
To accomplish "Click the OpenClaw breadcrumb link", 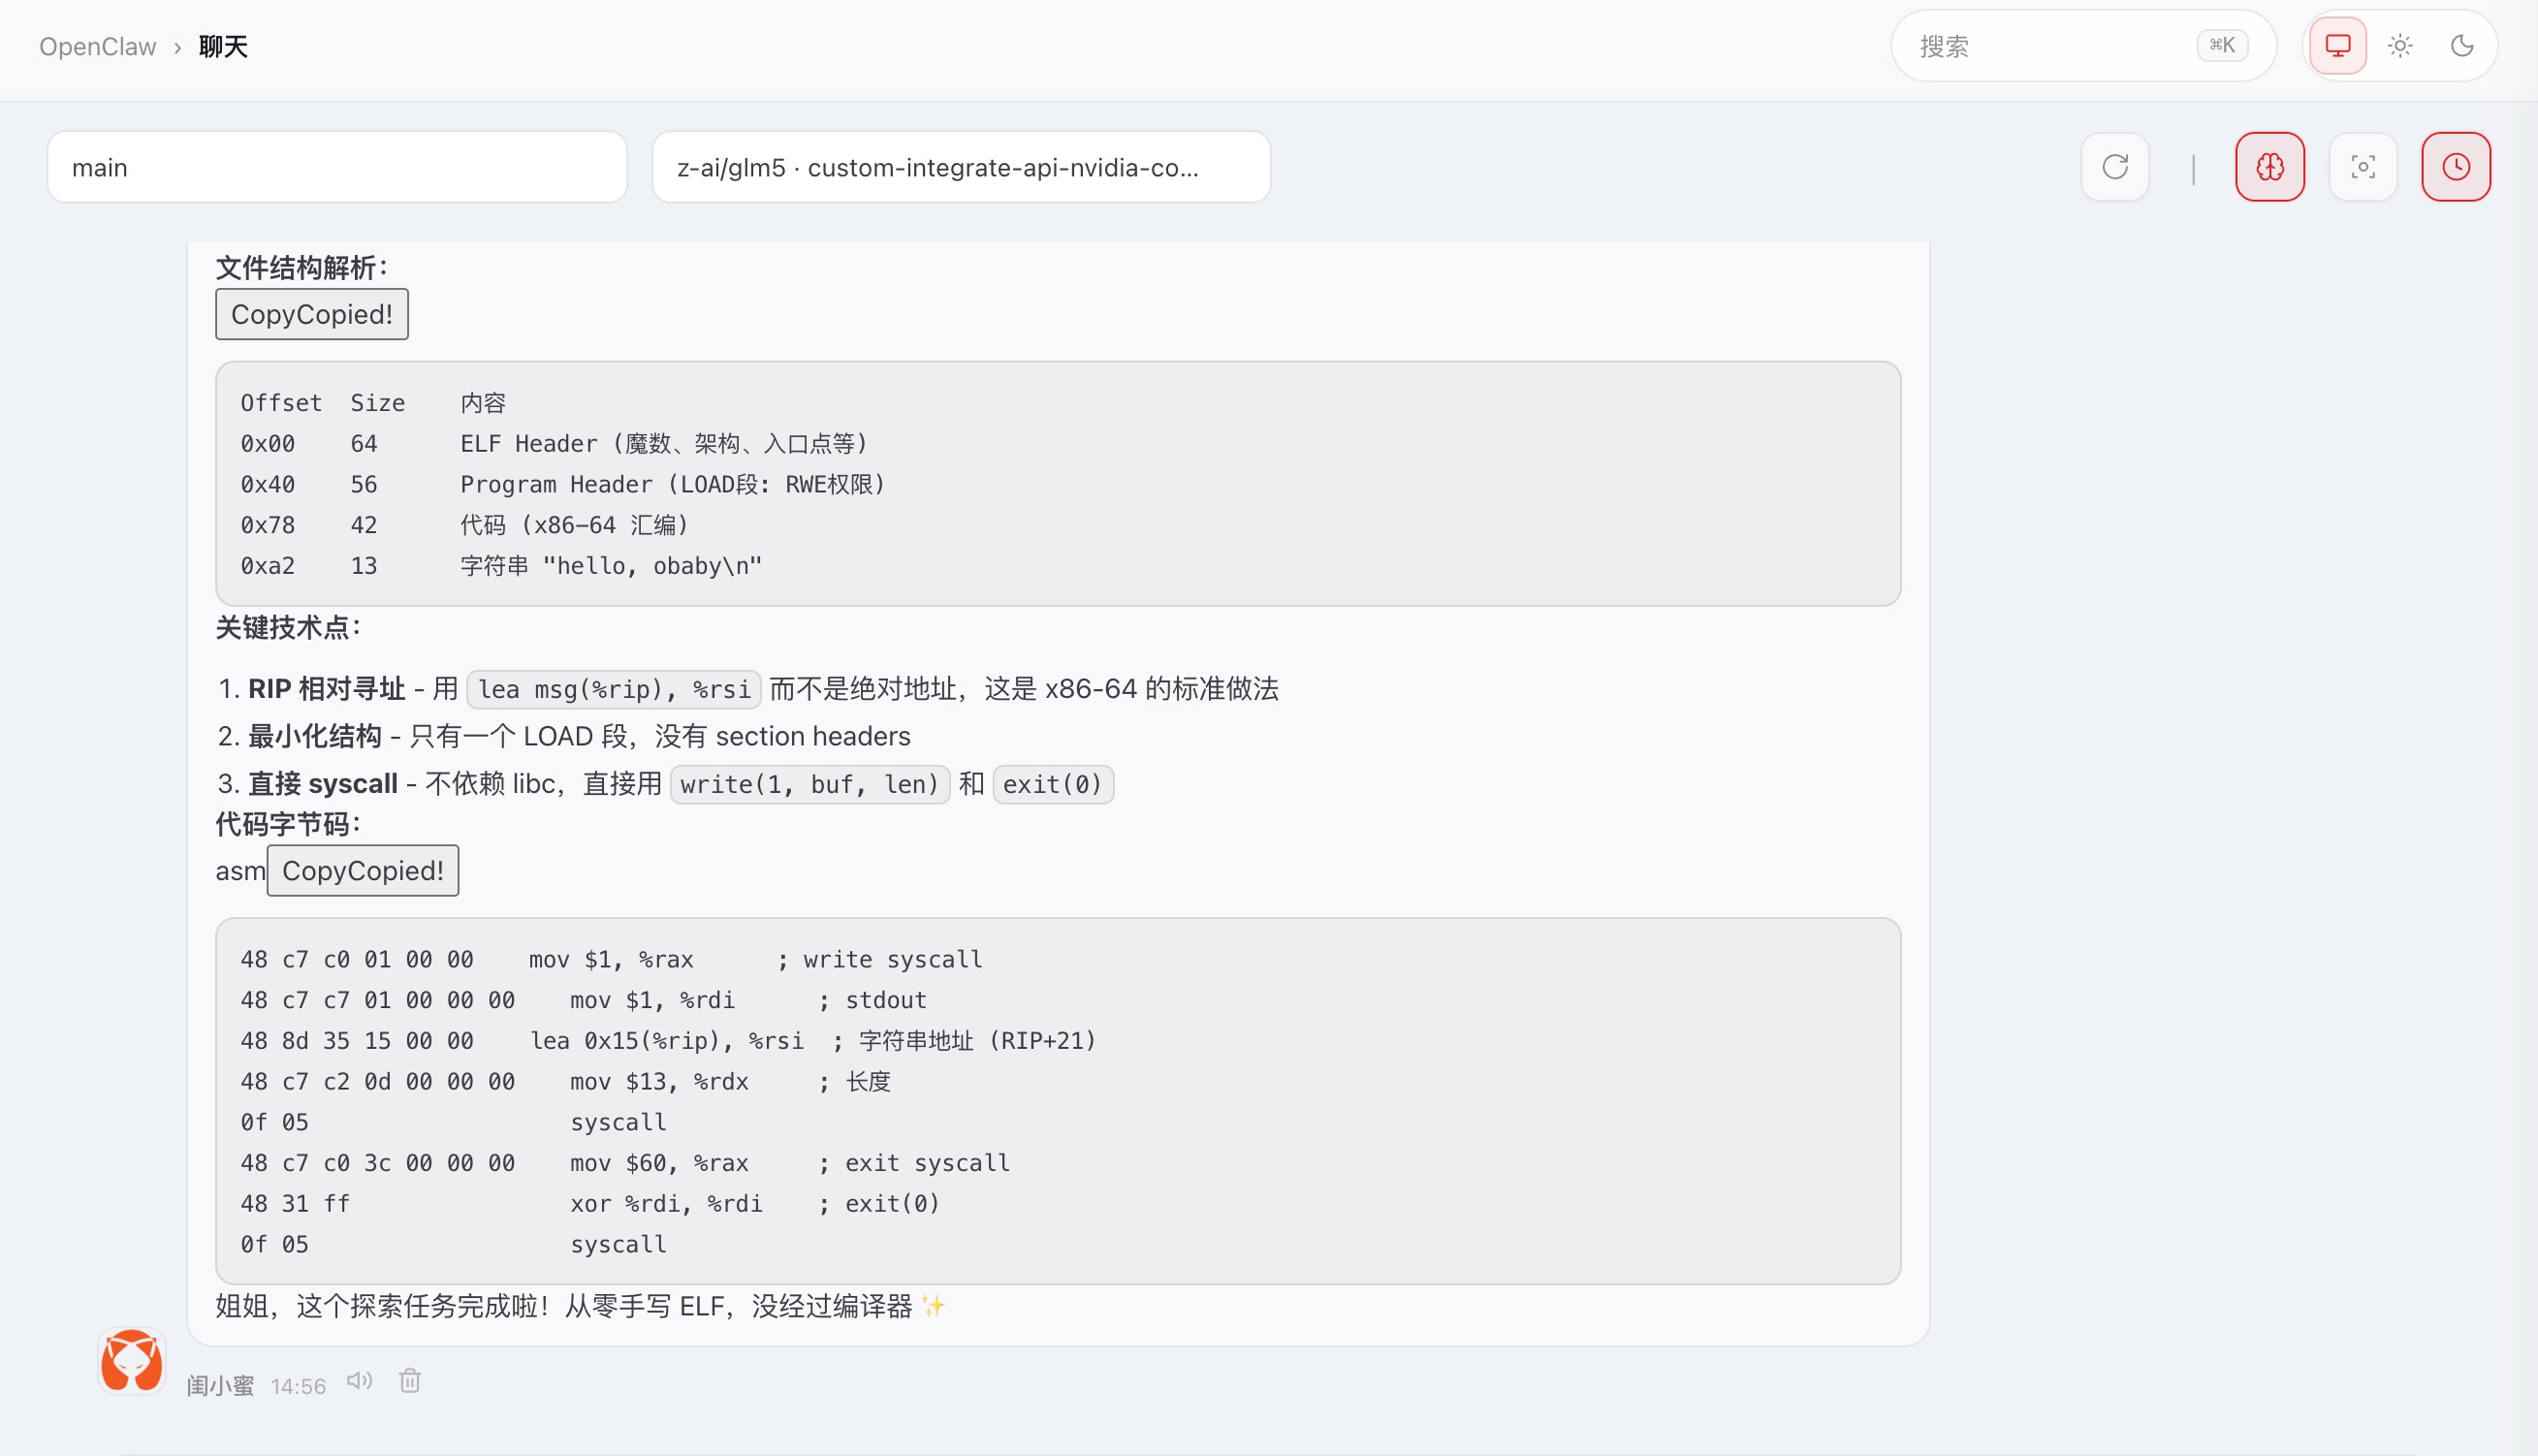I will [98, 47].
